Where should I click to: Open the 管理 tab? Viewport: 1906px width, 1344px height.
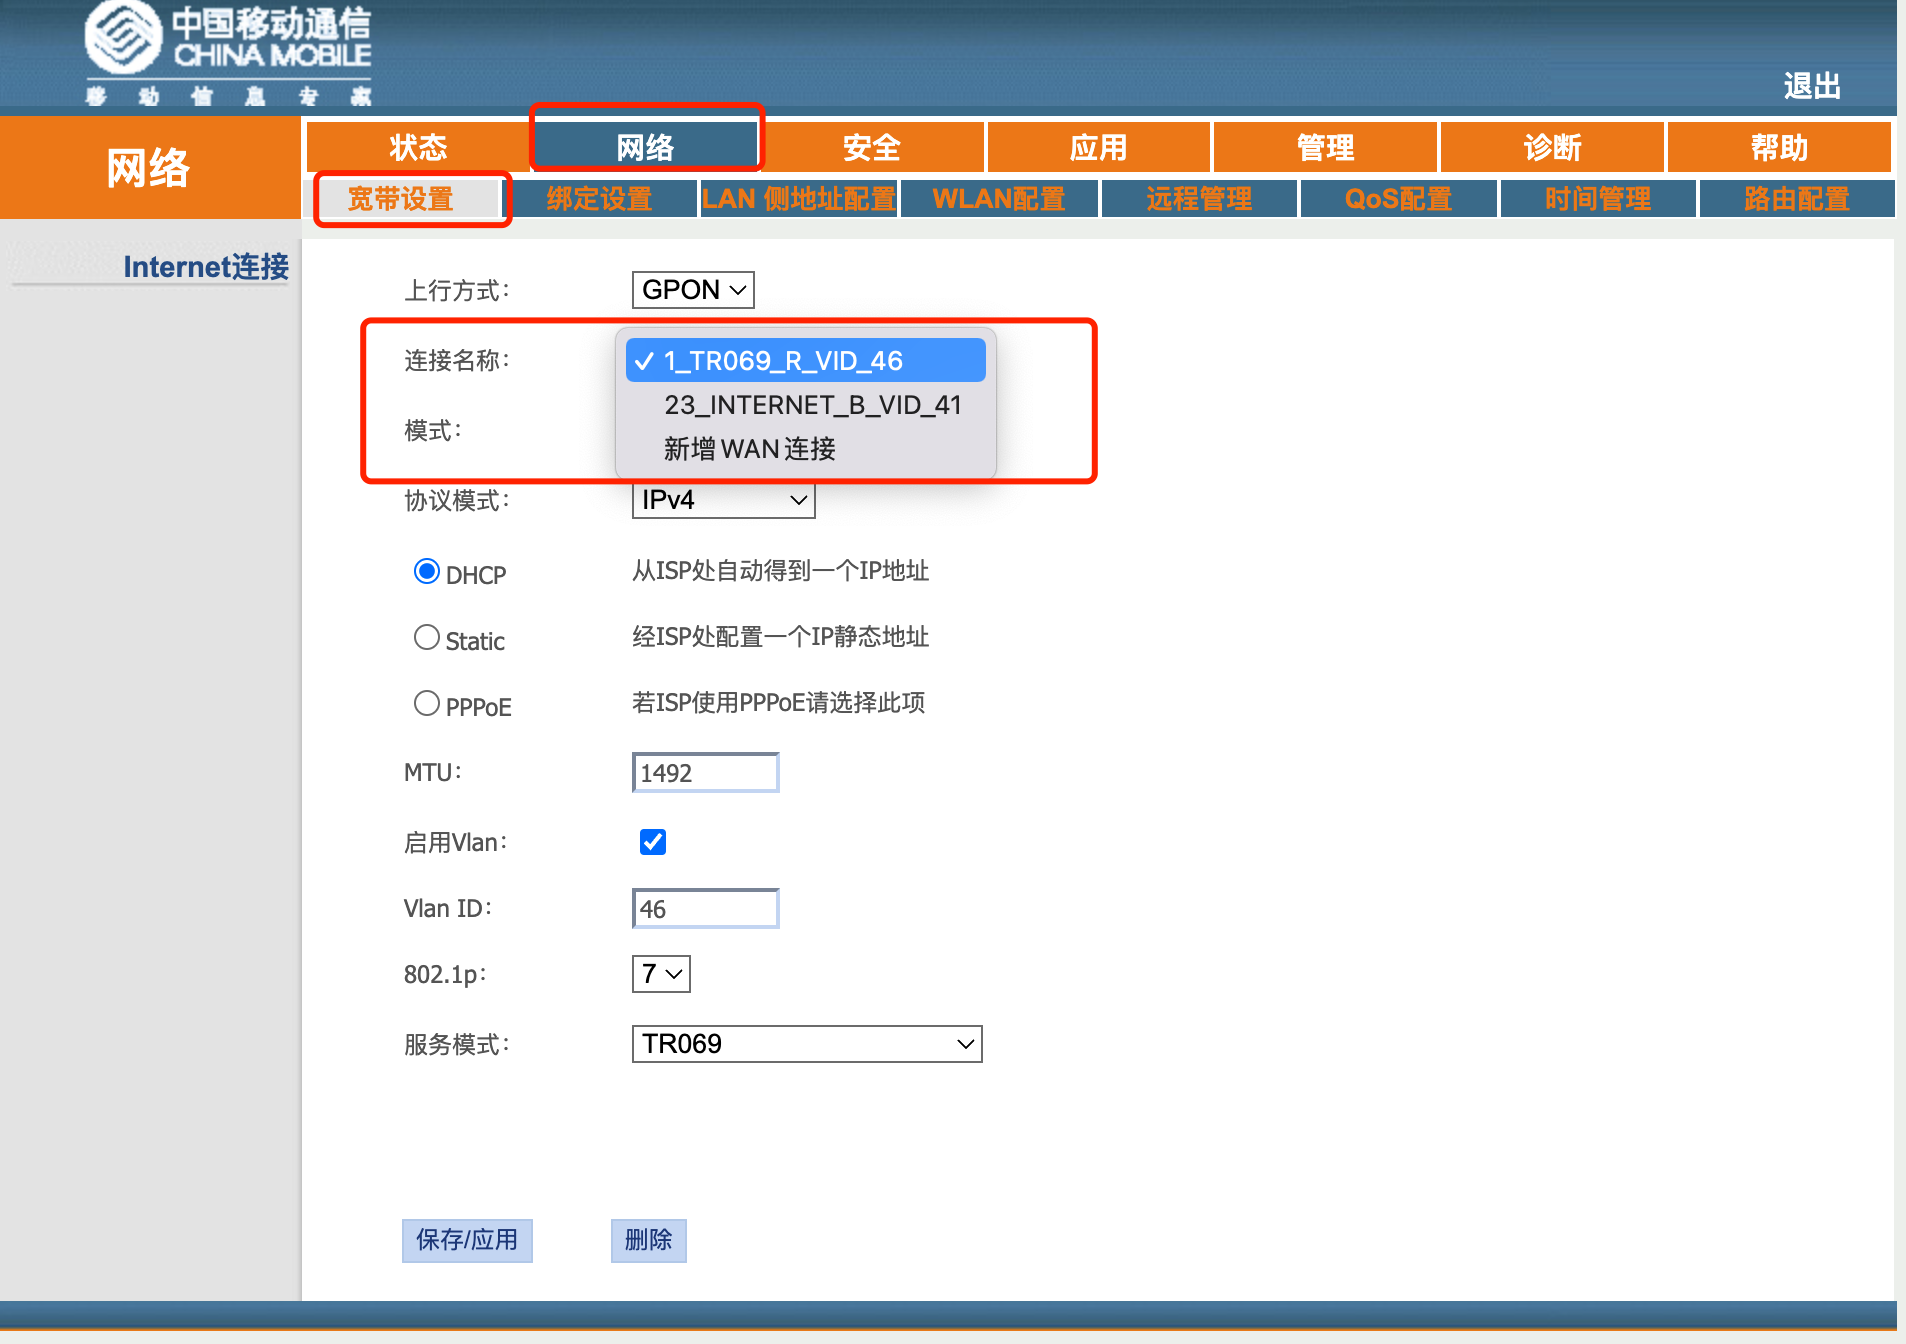tap(1326, 148)
